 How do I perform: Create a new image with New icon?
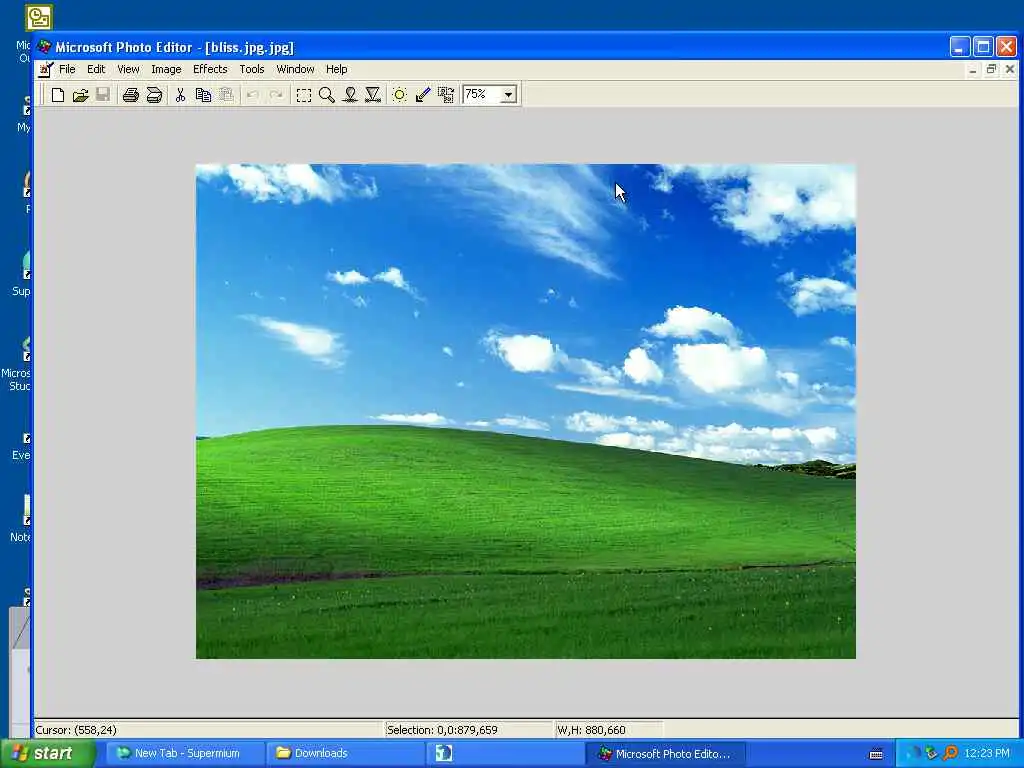[x=57, y=95]
